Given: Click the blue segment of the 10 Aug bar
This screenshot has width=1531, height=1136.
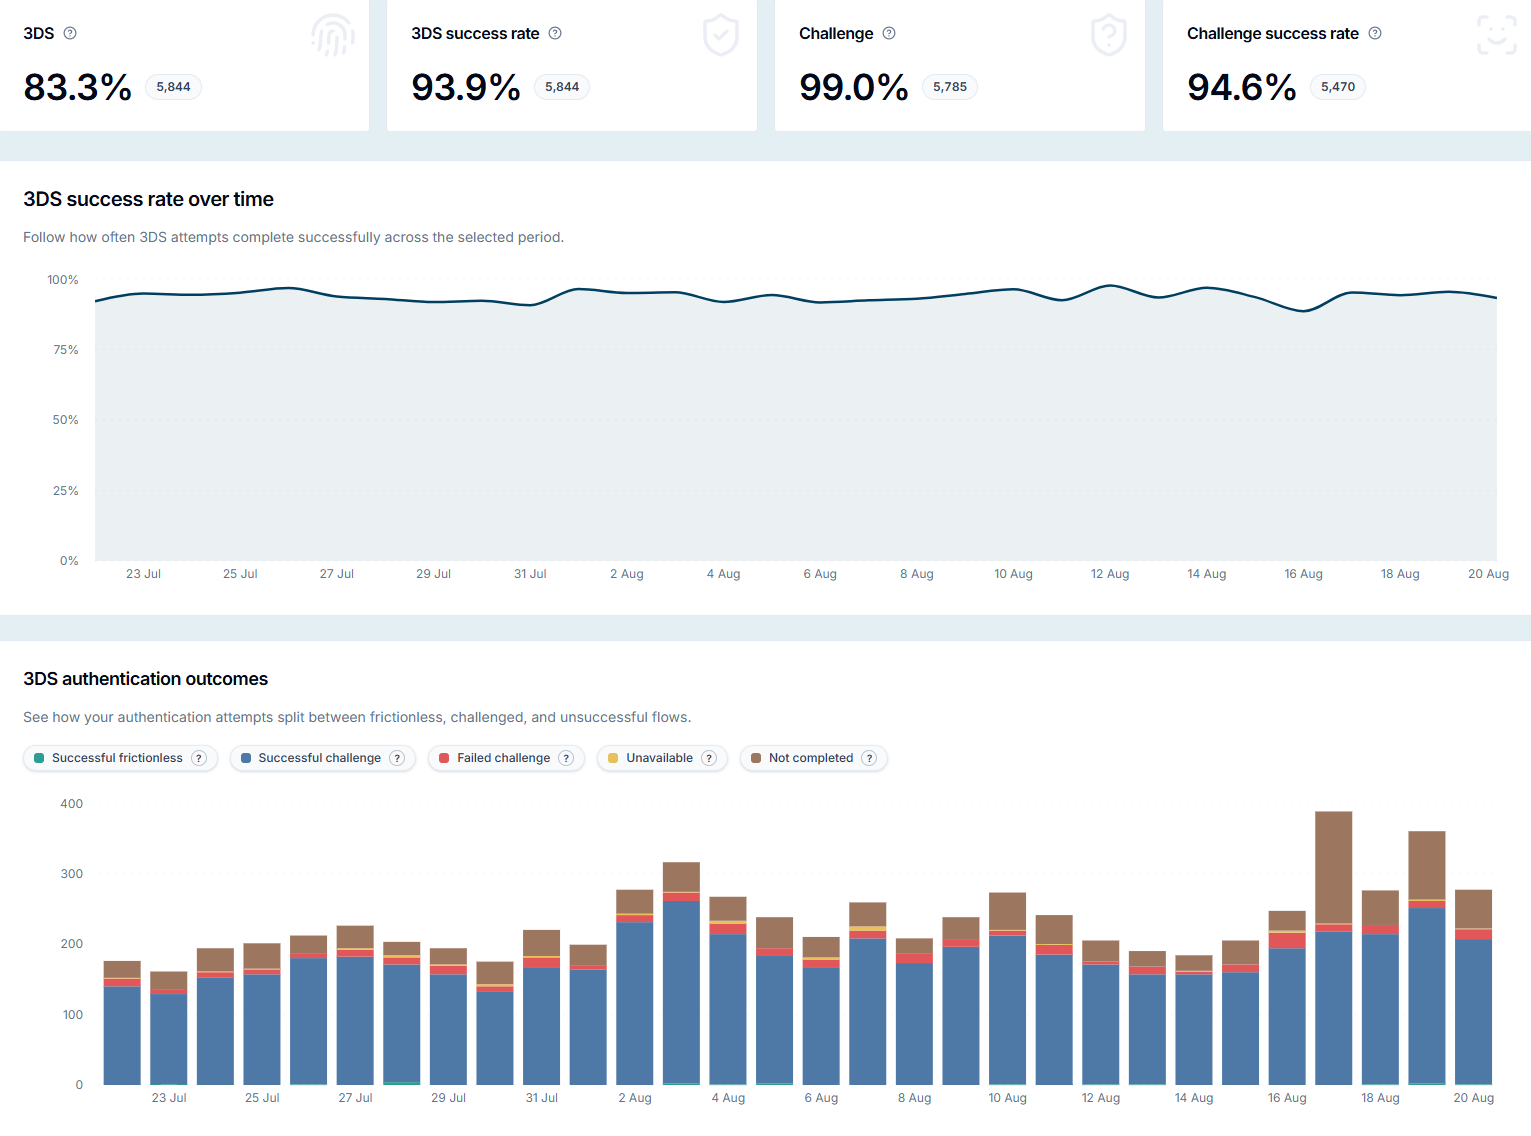Looking at the screenshot, I should pos(1008,1010).
